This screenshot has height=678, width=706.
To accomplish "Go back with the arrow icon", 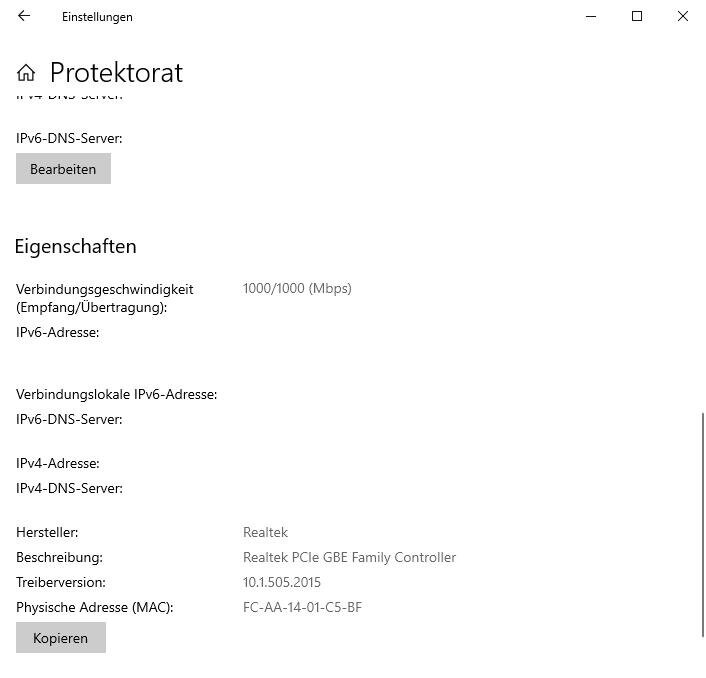I will (24, 16).
